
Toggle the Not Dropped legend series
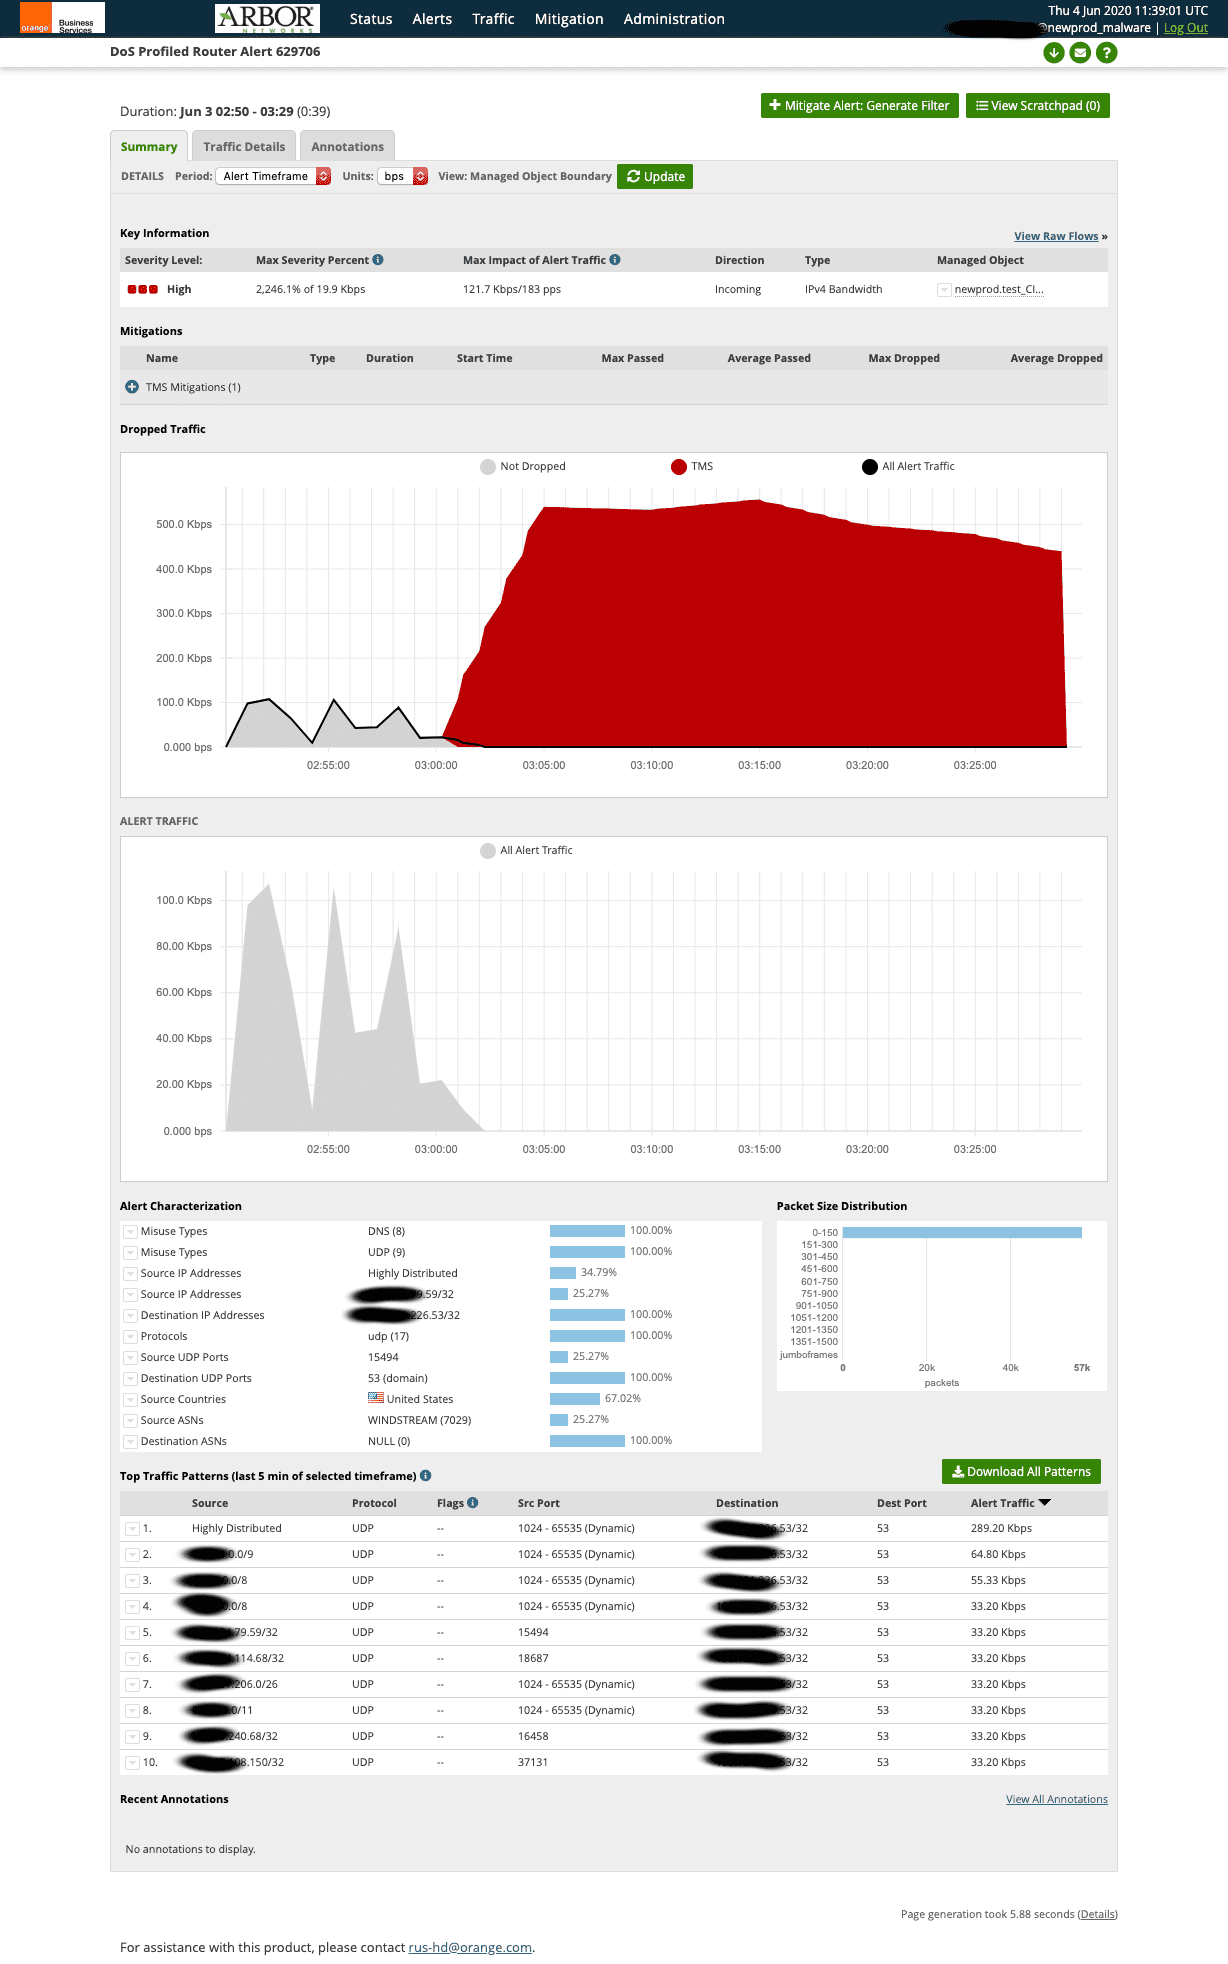coord(523,467)
